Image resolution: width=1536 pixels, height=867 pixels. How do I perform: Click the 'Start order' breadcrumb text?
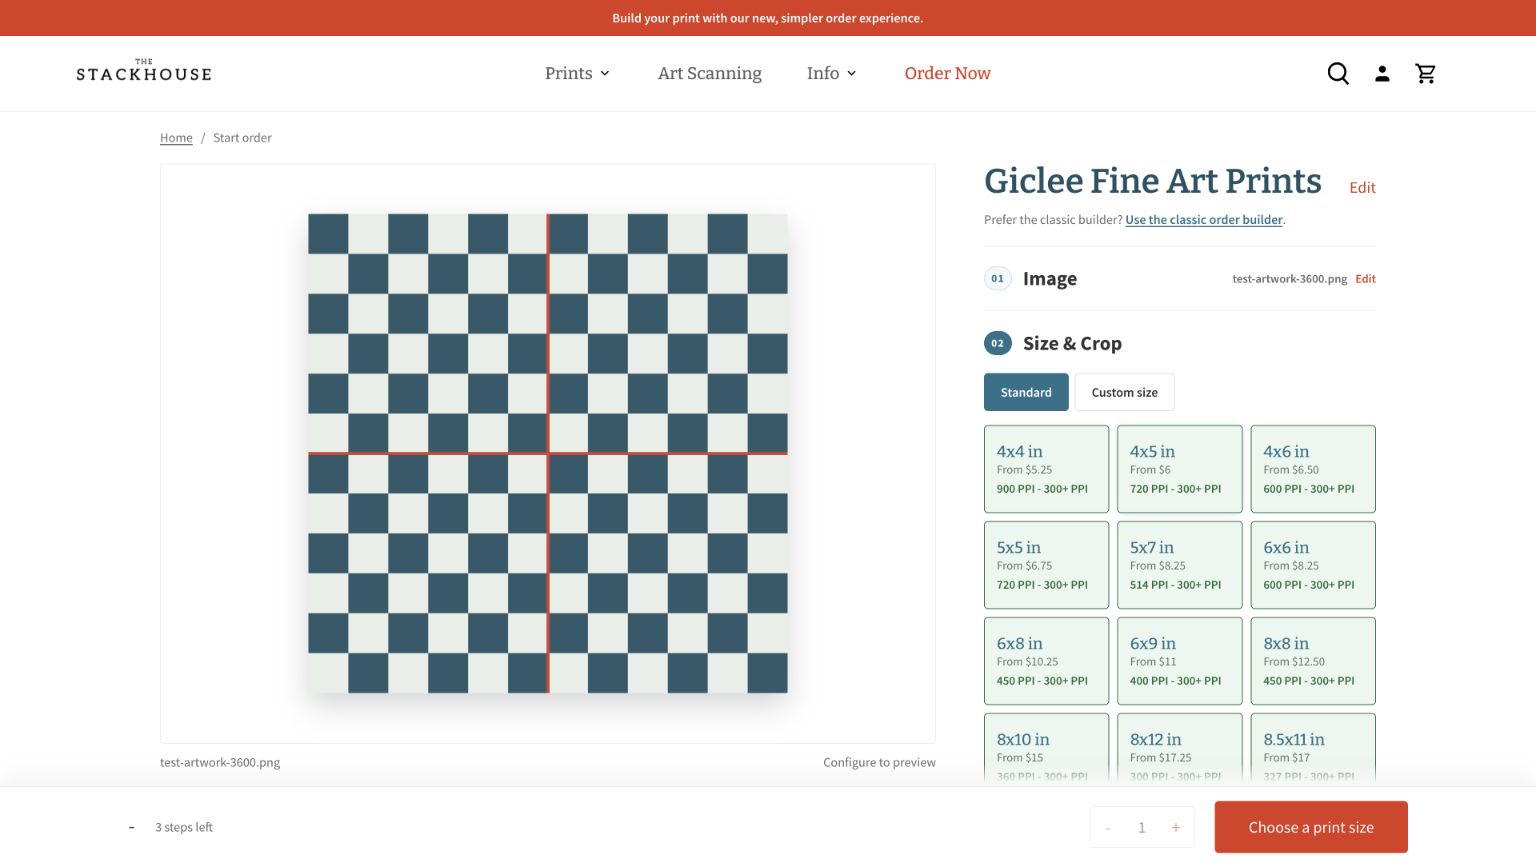click(x=242, y=138)
